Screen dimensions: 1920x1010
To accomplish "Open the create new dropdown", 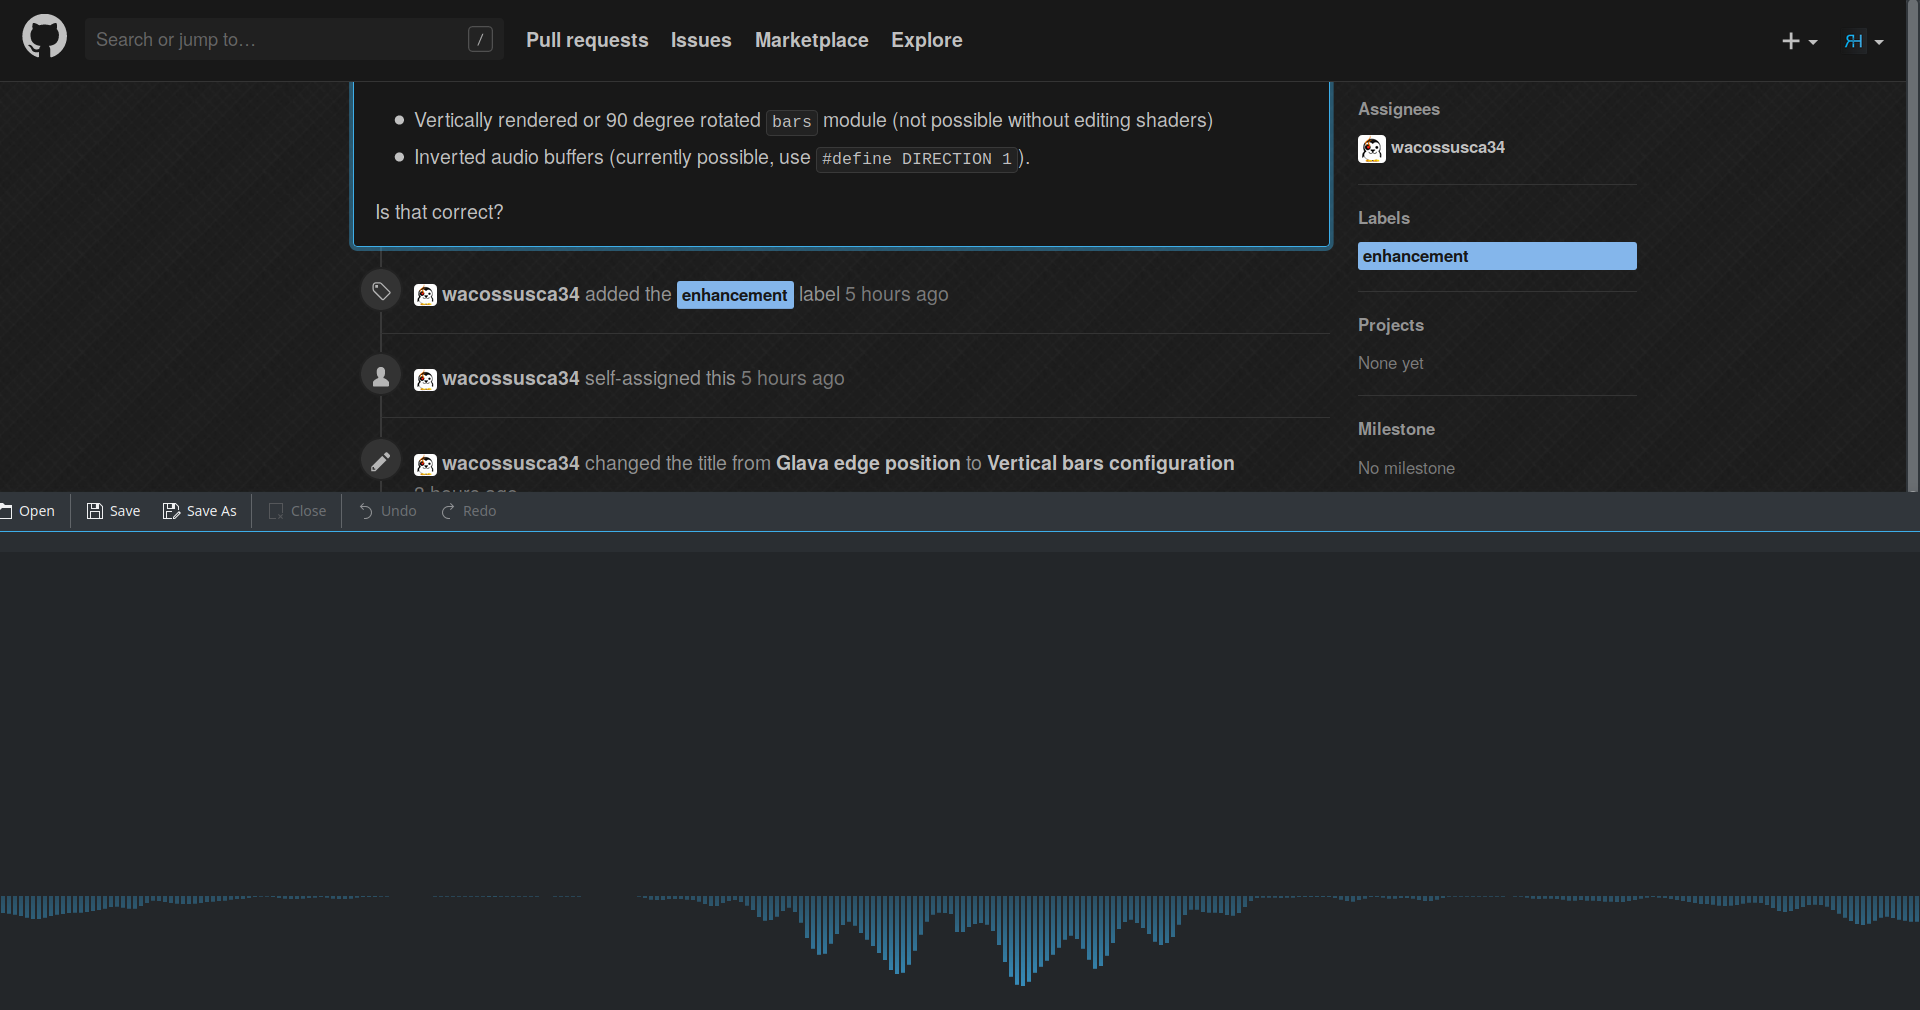I will coord(1798,41).
